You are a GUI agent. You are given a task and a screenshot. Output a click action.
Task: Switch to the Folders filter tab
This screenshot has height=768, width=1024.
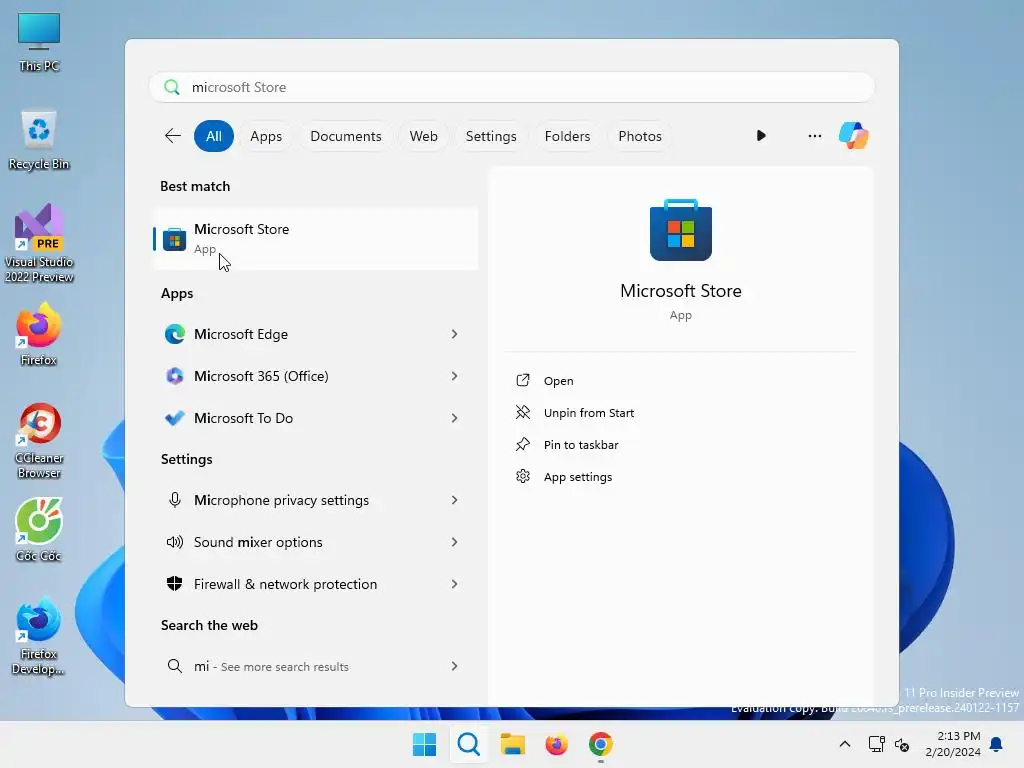click(x=567, y=136)
